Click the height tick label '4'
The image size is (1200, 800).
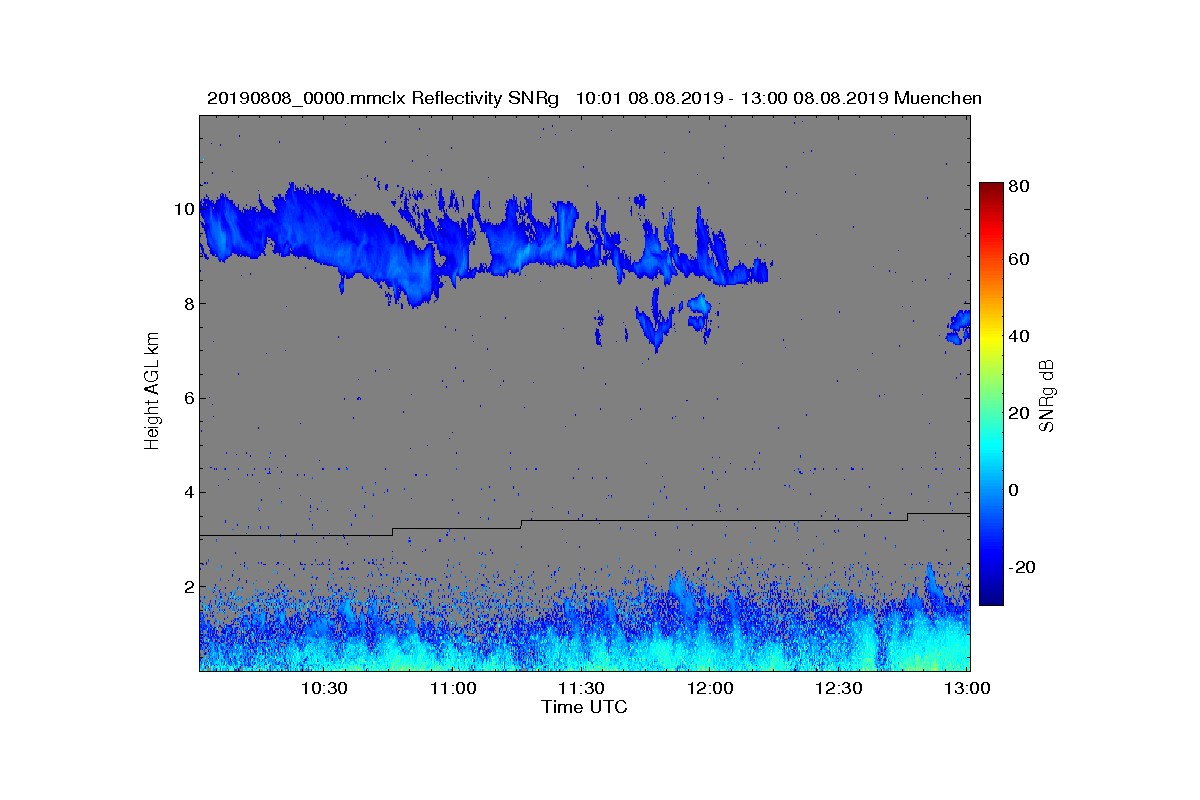tap(188, 492)
